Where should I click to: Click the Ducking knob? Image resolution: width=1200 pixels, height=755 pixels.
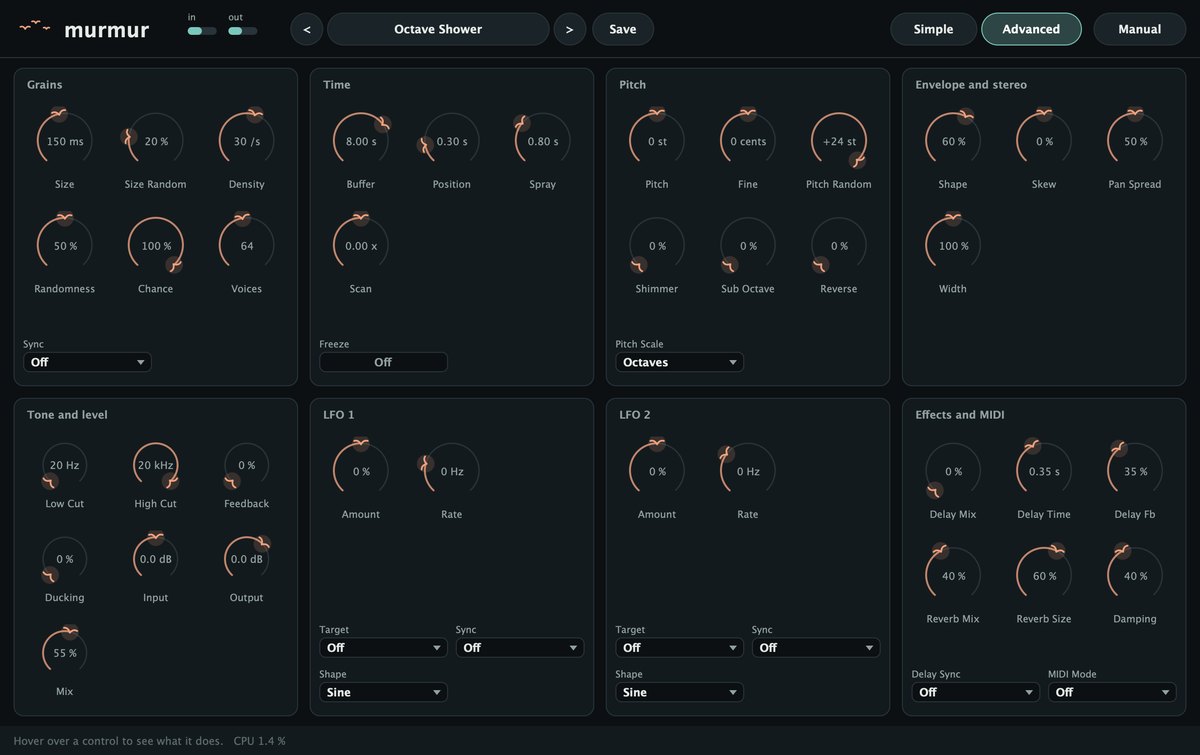65,559
